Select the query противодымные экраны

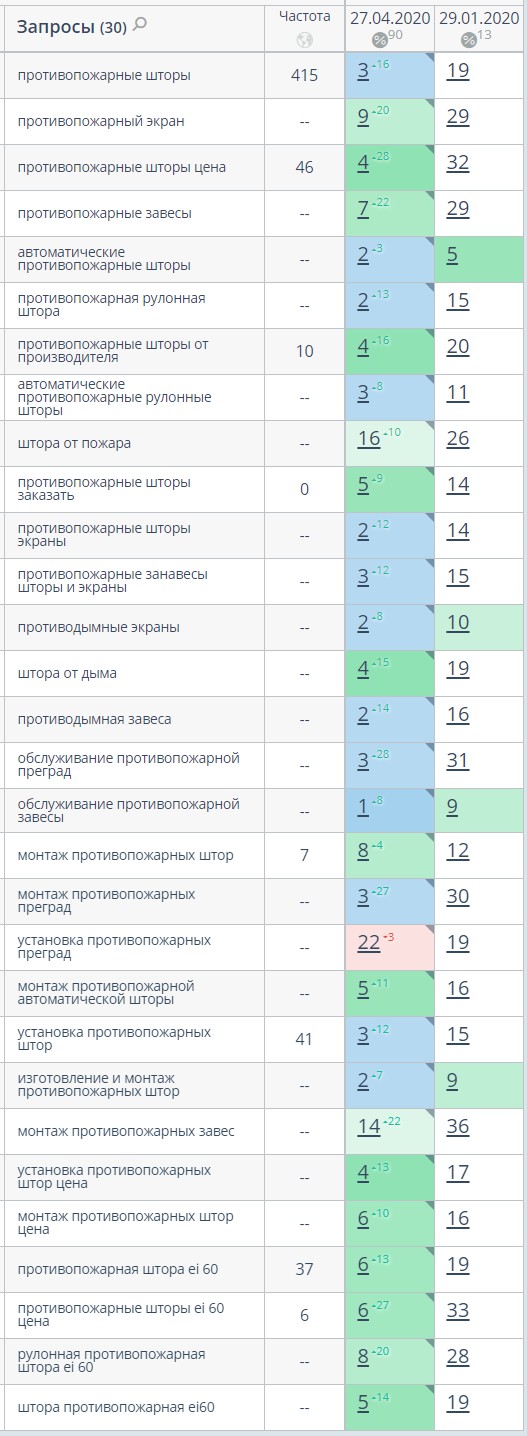pos(99,627)
